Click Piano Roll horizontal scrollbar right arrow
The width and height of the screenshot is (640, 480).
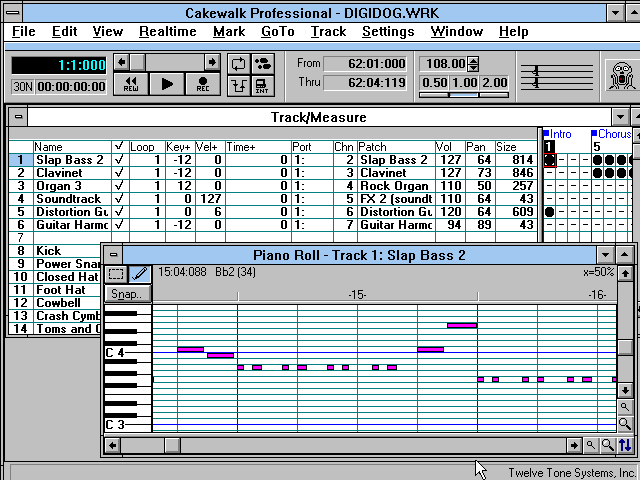[574, 445]
